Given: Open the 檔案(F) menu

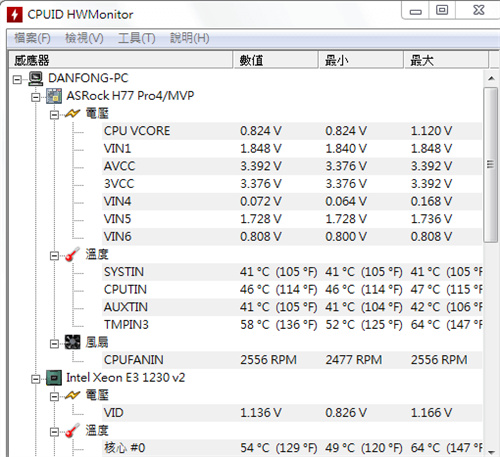Looking at the screenshot, I should coord(32,38).
